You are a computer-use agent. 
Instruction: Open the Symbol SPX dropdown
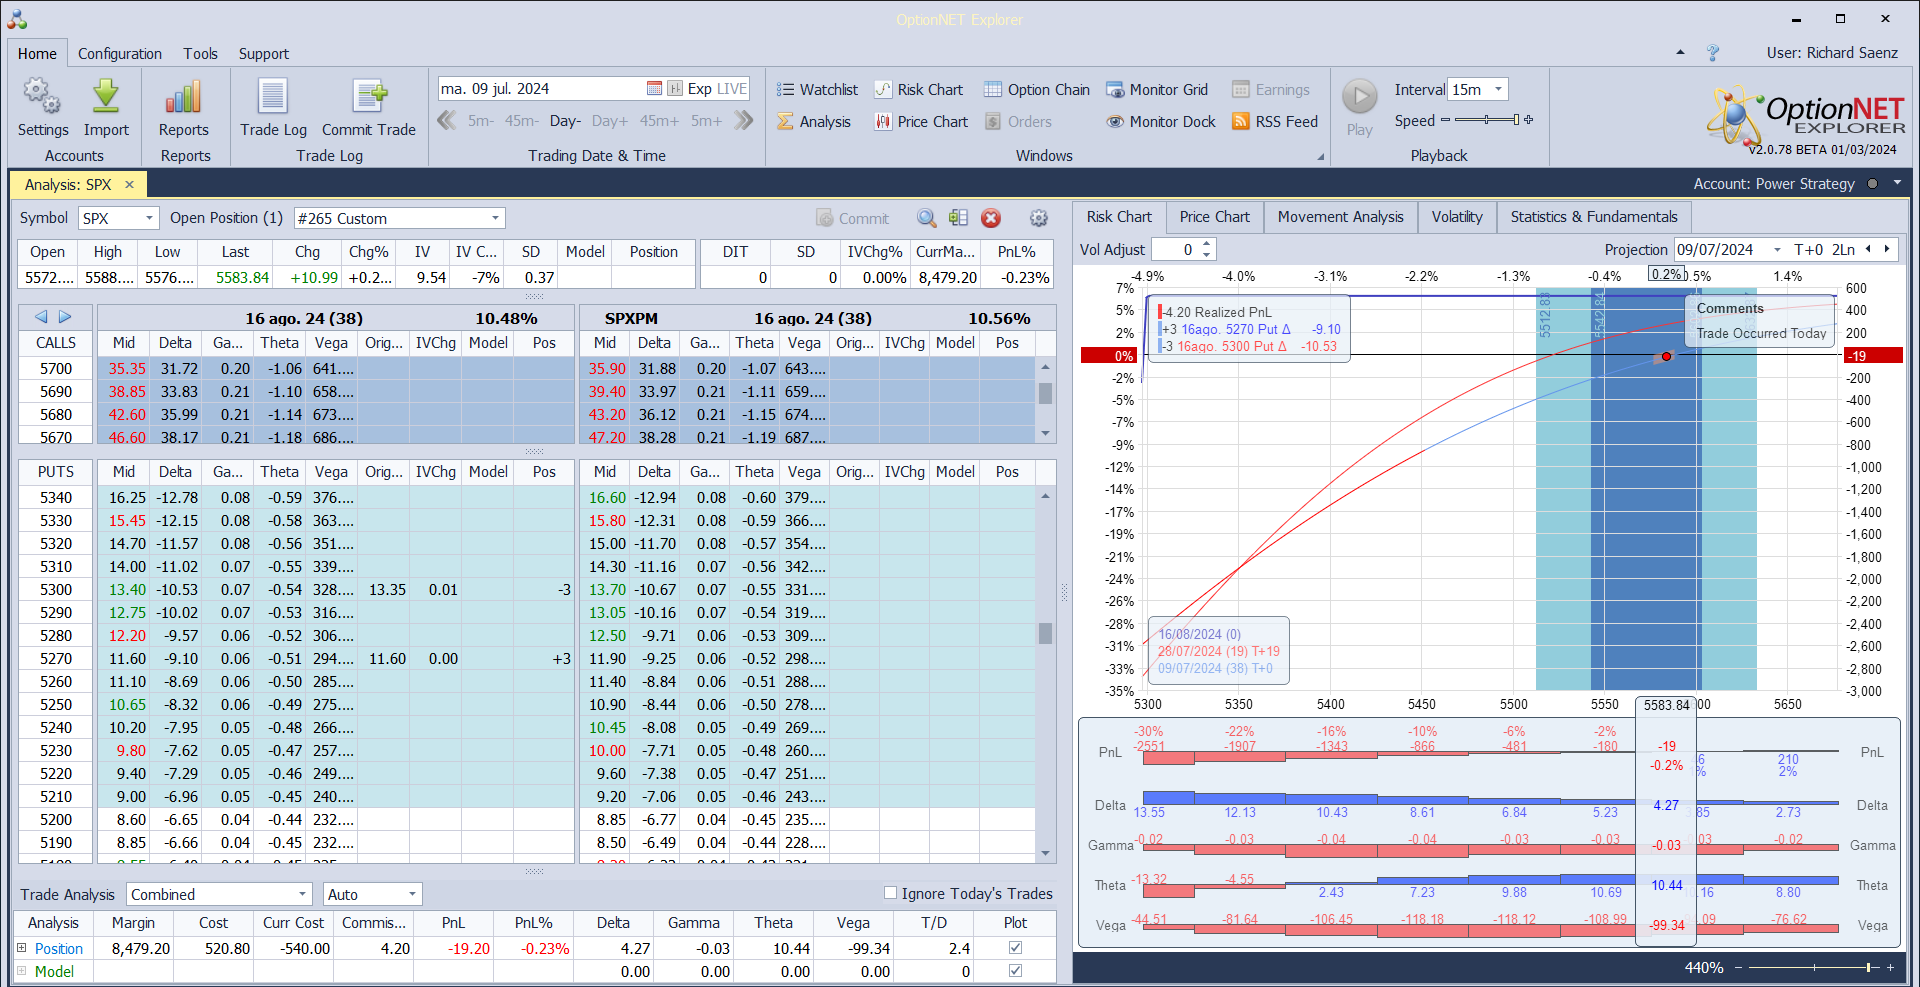point(150,218)
